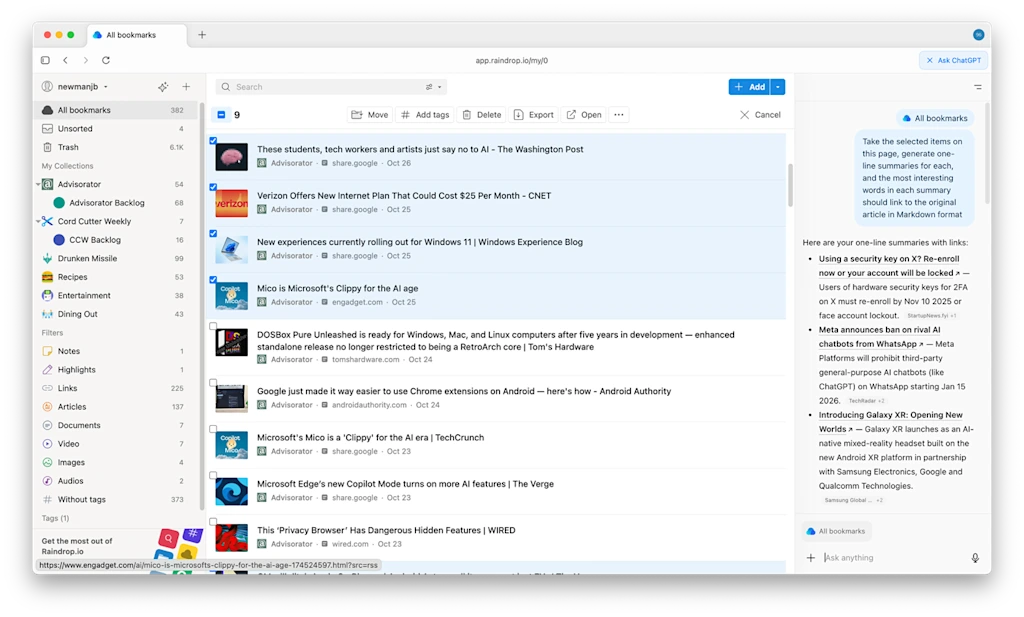Open the Add button dropdown arrow
The height and width of the screenshot is (617, 1024).
(x=778, y=86)
